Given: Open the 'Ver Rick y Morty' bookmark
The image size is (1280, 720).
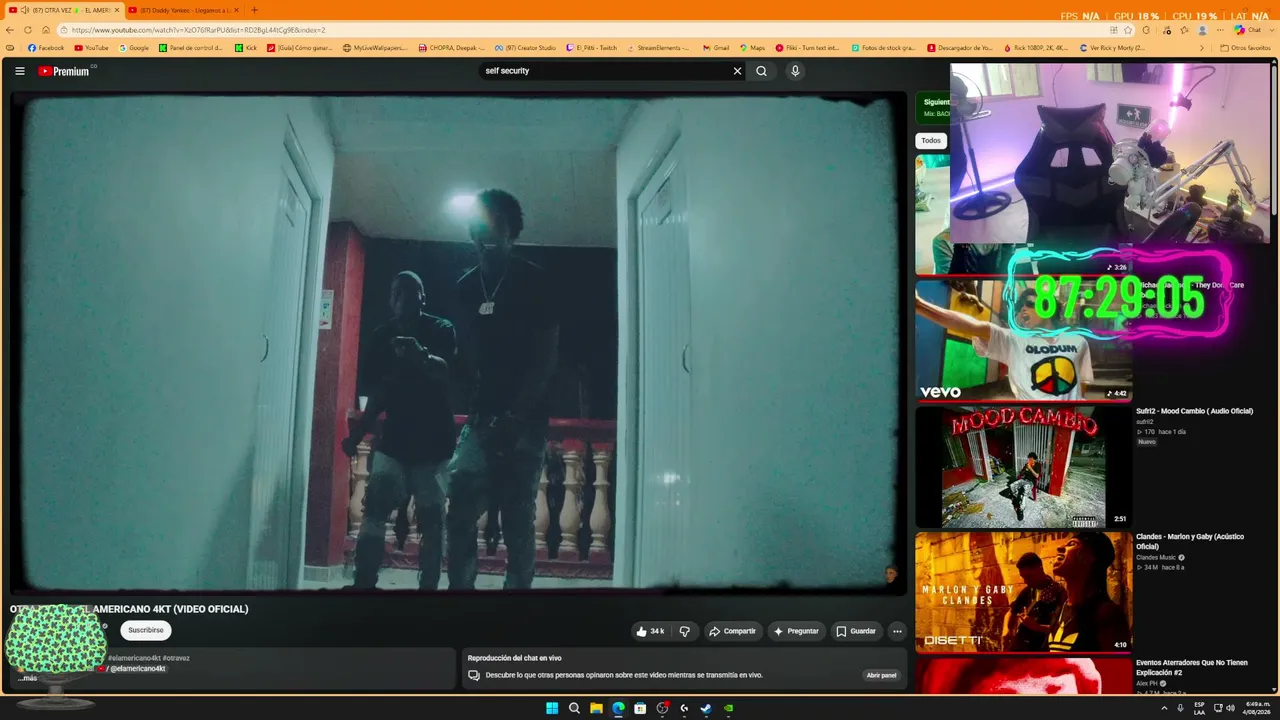Looking at the screenshot, I should tap(1113, 48).
